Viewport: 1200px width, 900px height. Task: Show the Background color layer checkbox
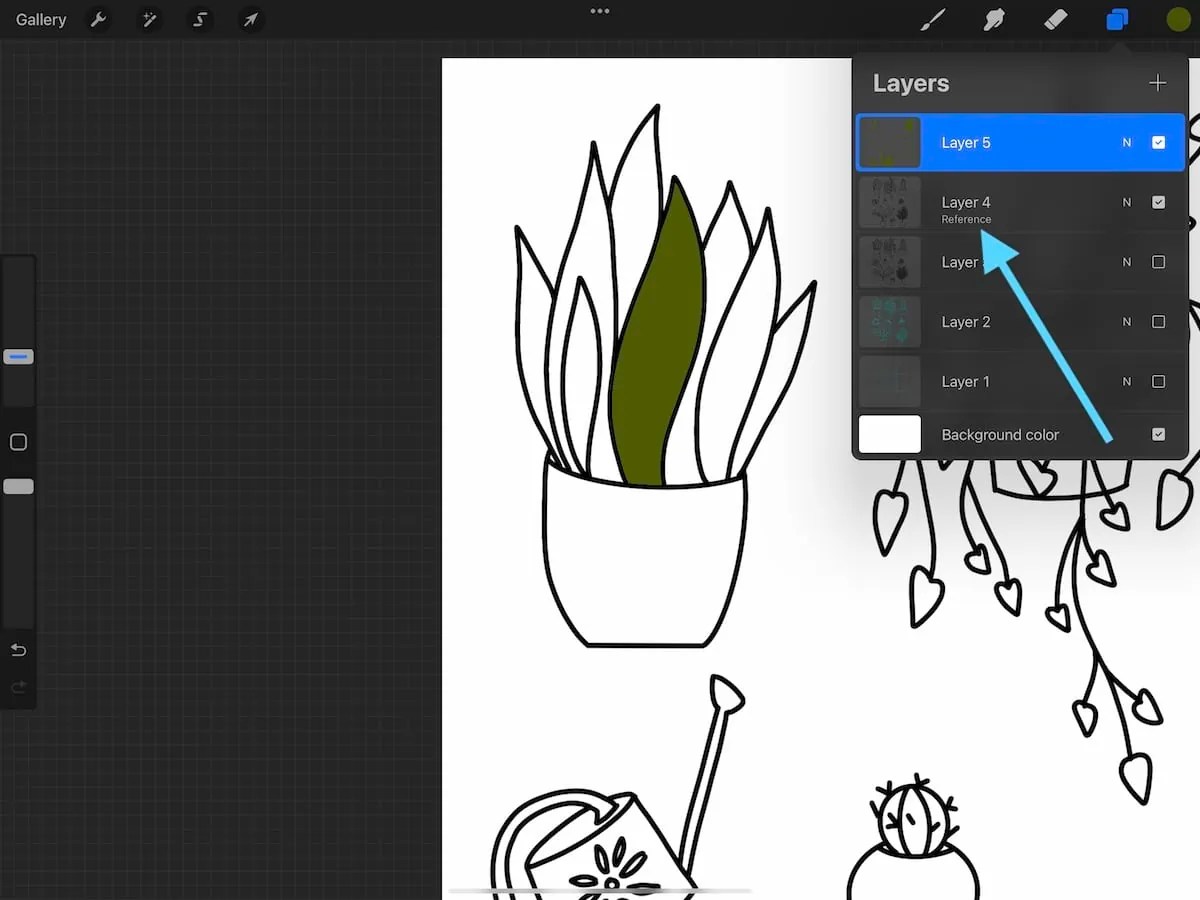1158,434
